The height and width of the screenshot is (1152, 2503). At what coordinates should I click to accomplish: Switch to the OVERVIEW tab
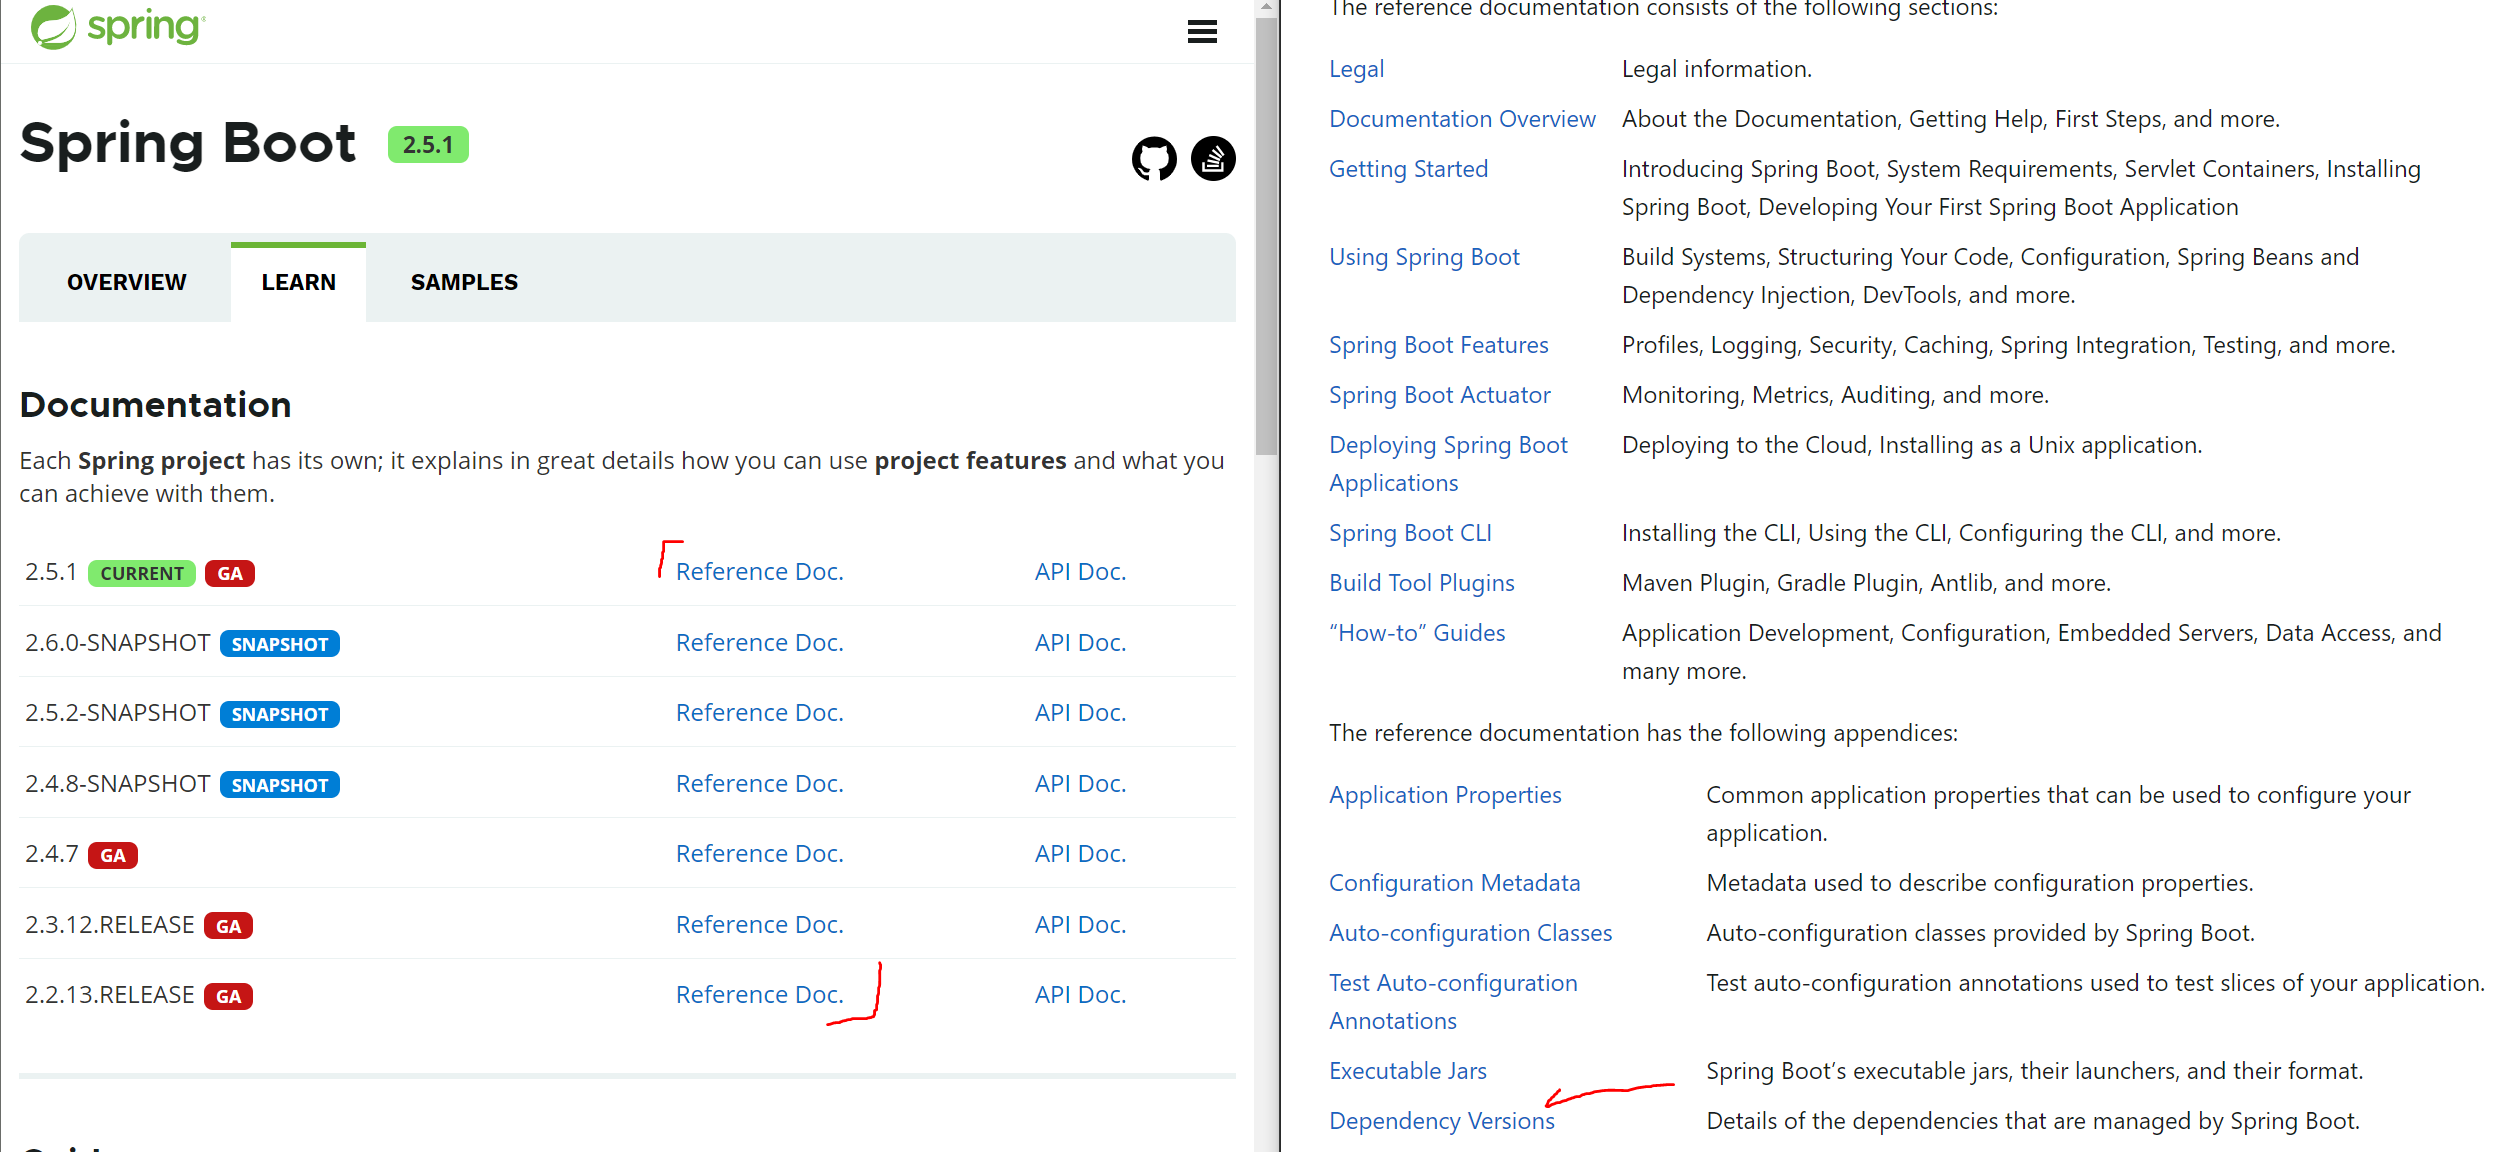click(126, 282)
